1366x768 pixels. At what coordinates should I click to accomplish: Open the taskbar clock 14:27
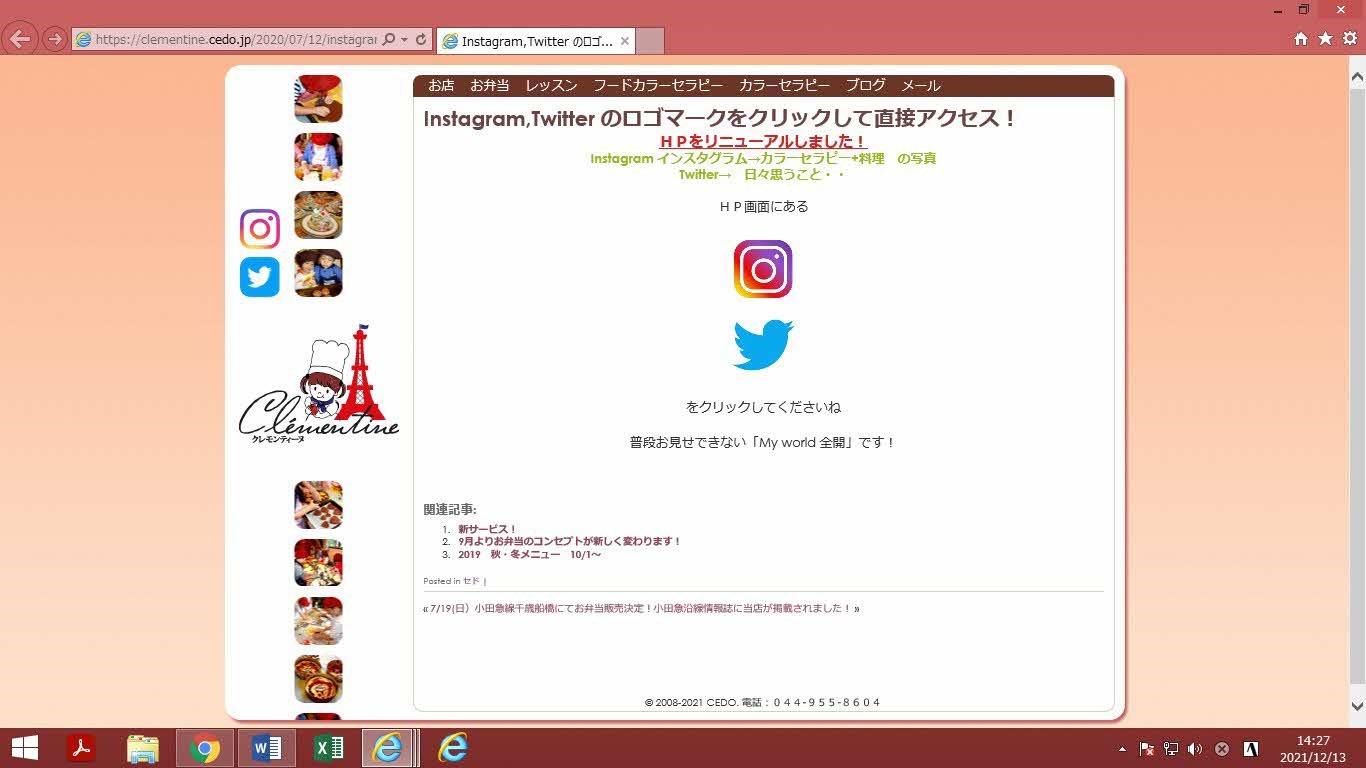coord(1313,748)
